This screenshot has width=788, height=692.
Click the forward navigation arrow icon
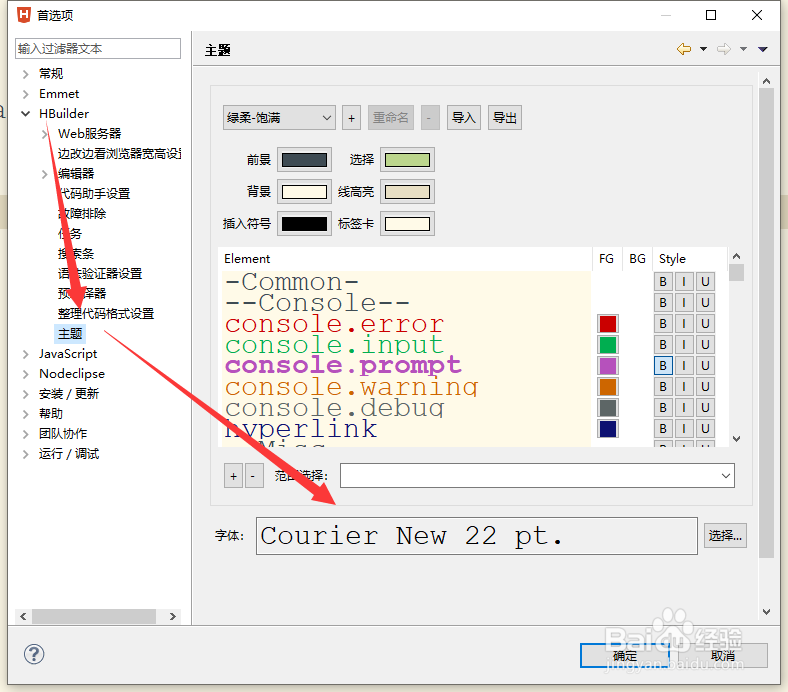(x=724, y=49)
